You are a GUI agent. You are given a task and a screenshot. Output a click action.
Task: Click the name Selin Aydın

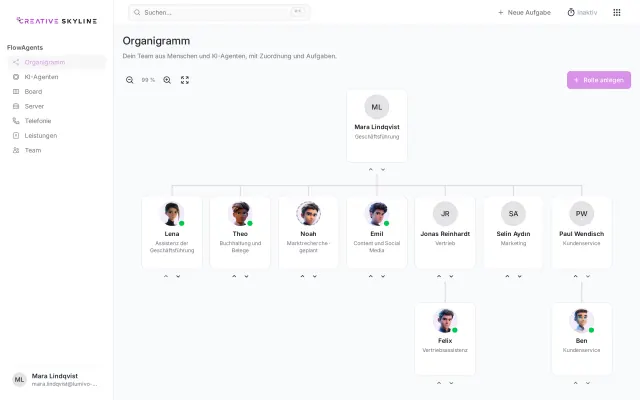point(513,234)
